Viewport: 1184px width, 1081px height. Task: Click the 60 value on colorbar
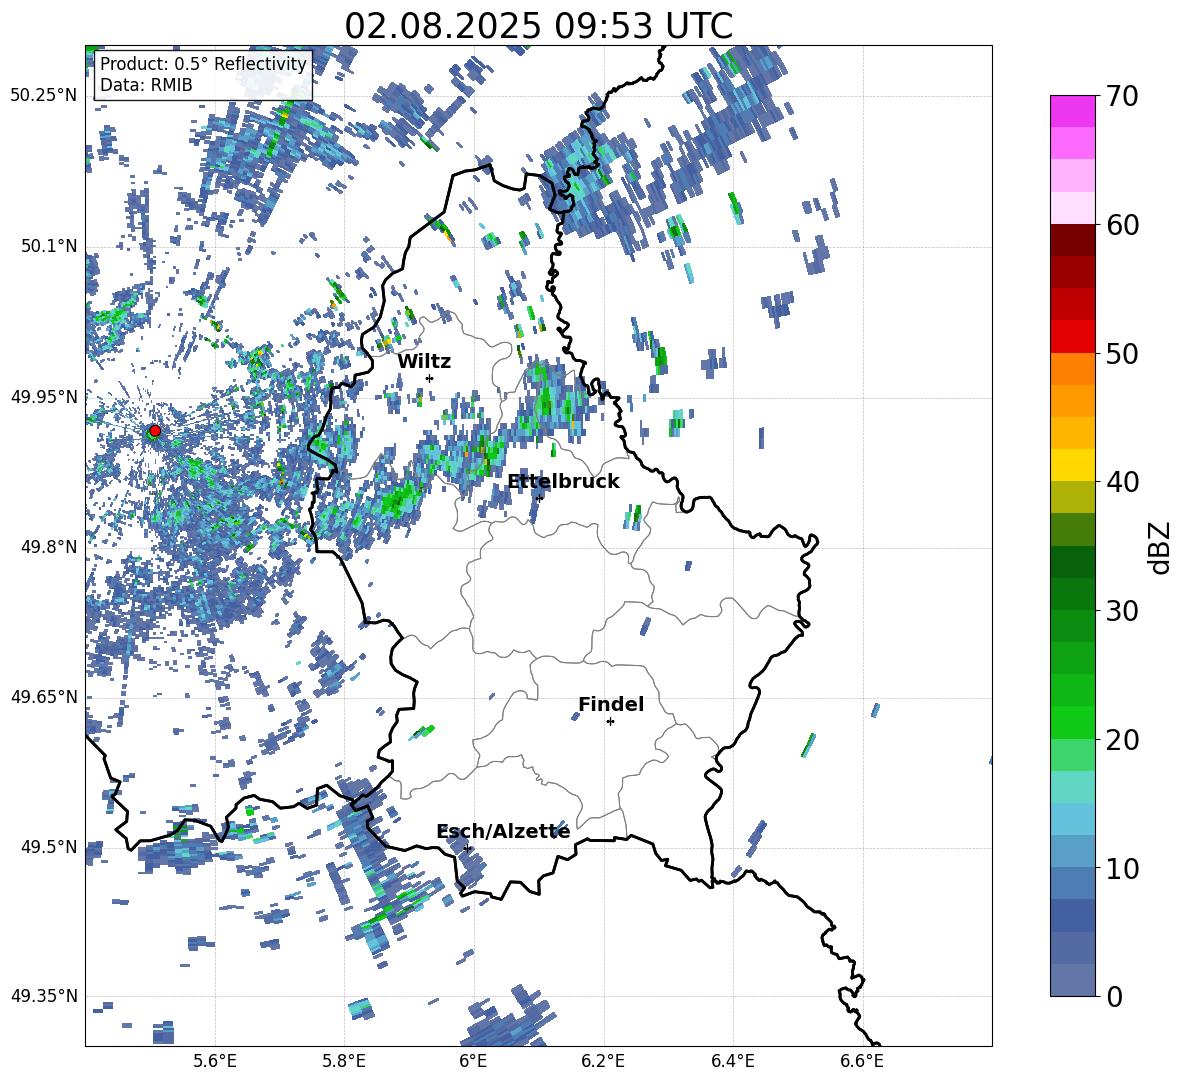(1121, 224)
